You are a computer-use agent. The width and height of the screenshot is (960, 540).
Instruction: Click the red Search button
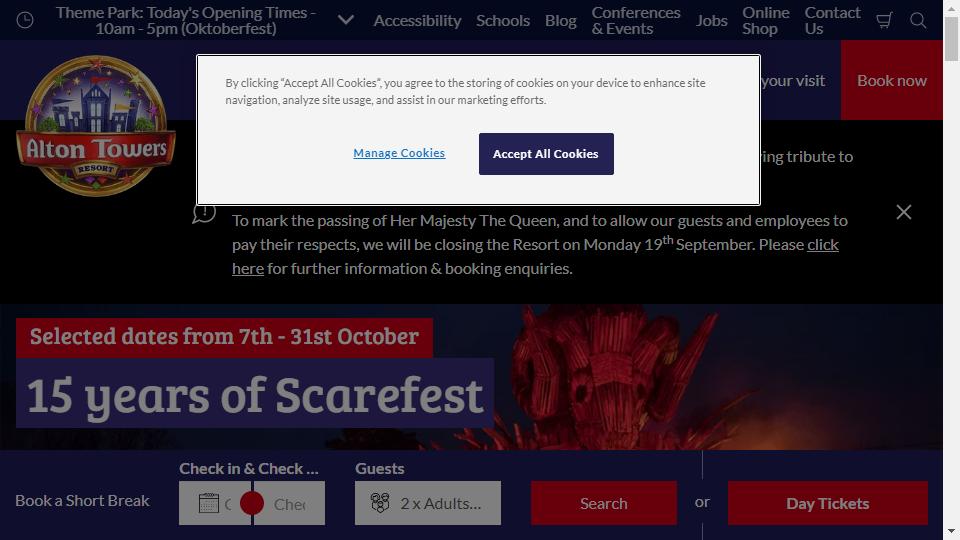coord(604,503)
